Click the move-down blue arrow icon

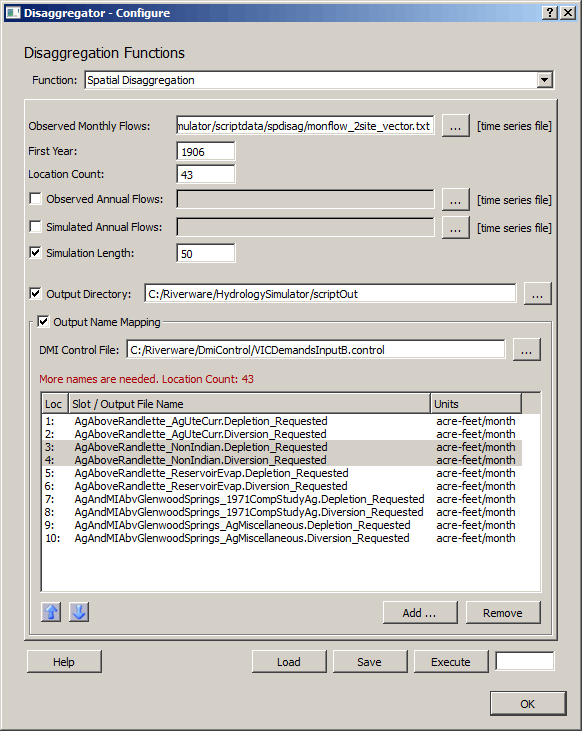79,612
